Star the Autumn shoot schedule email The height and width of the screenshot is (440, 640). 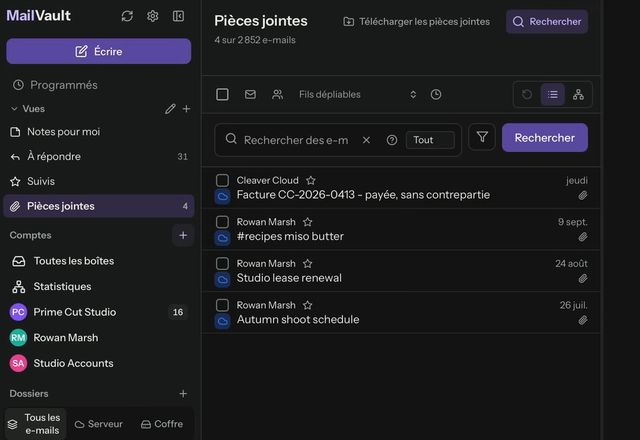pyautogui.click(x=307, y=305)
